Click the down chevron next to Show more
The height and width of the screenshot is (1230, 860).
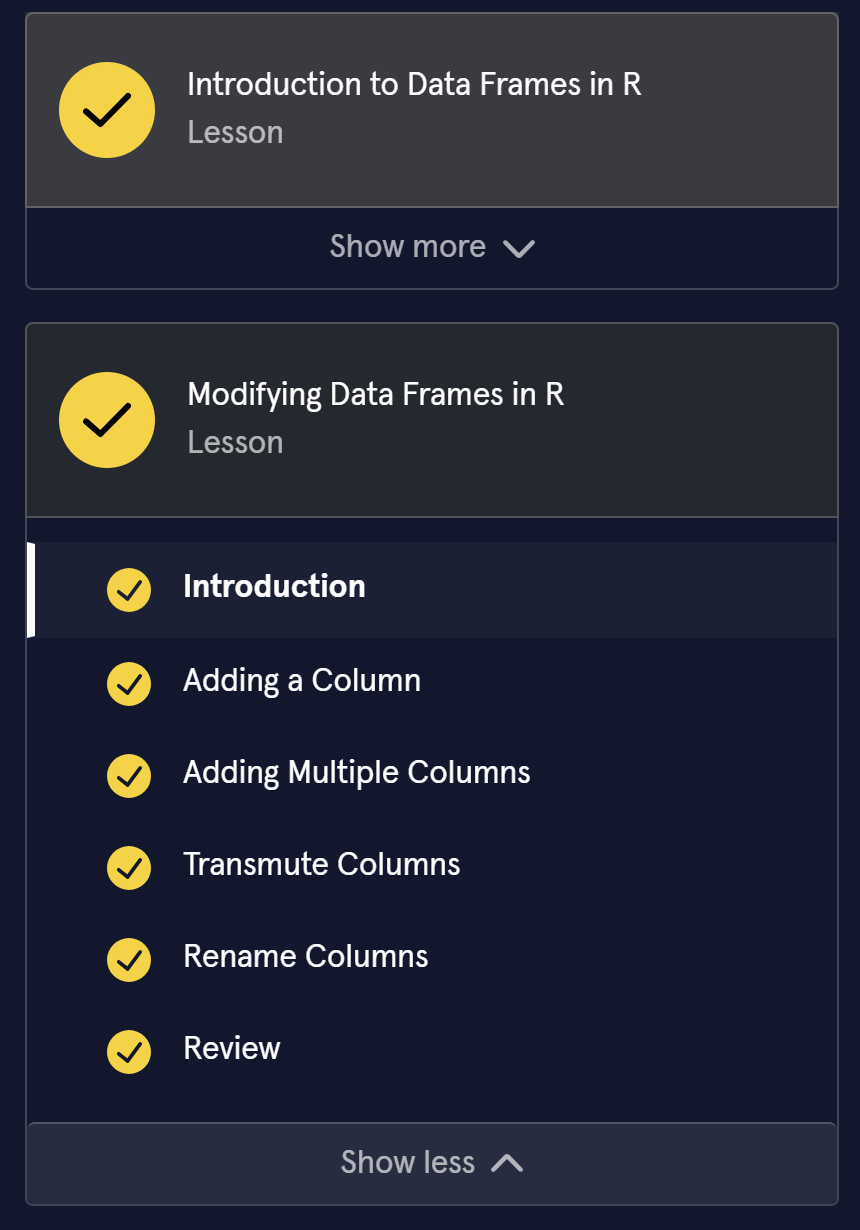(519, 249)
